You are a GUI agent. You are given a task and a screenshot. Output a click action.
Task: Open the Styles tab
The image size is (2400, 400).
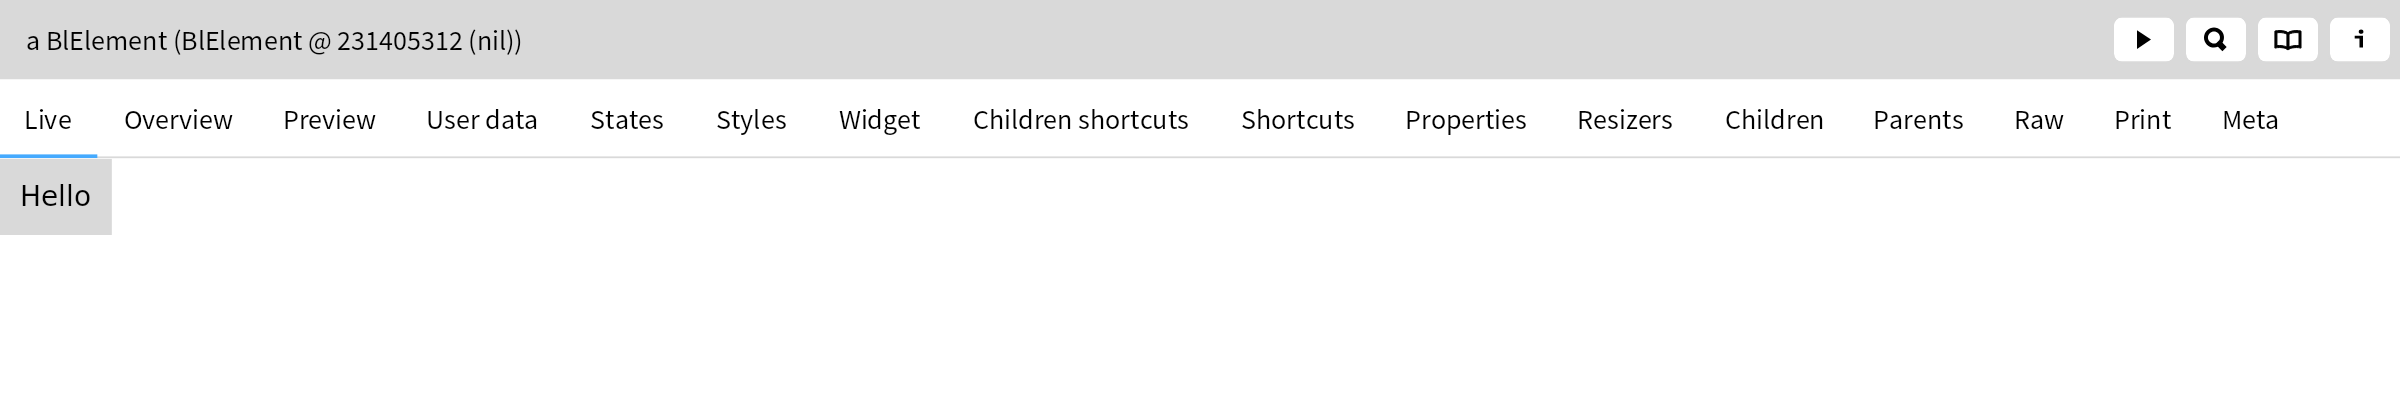pos(751,120)
